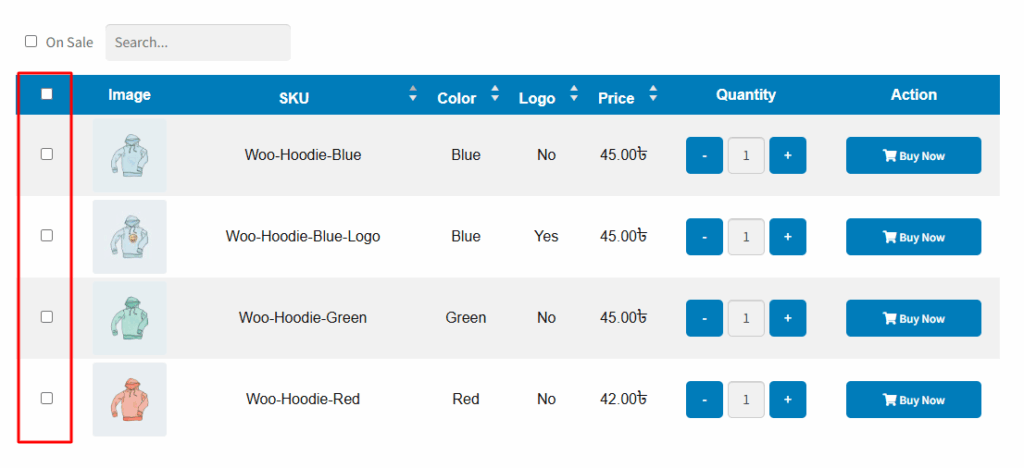
Task: Focus the Search input field
Action: (x=198, y=42)
